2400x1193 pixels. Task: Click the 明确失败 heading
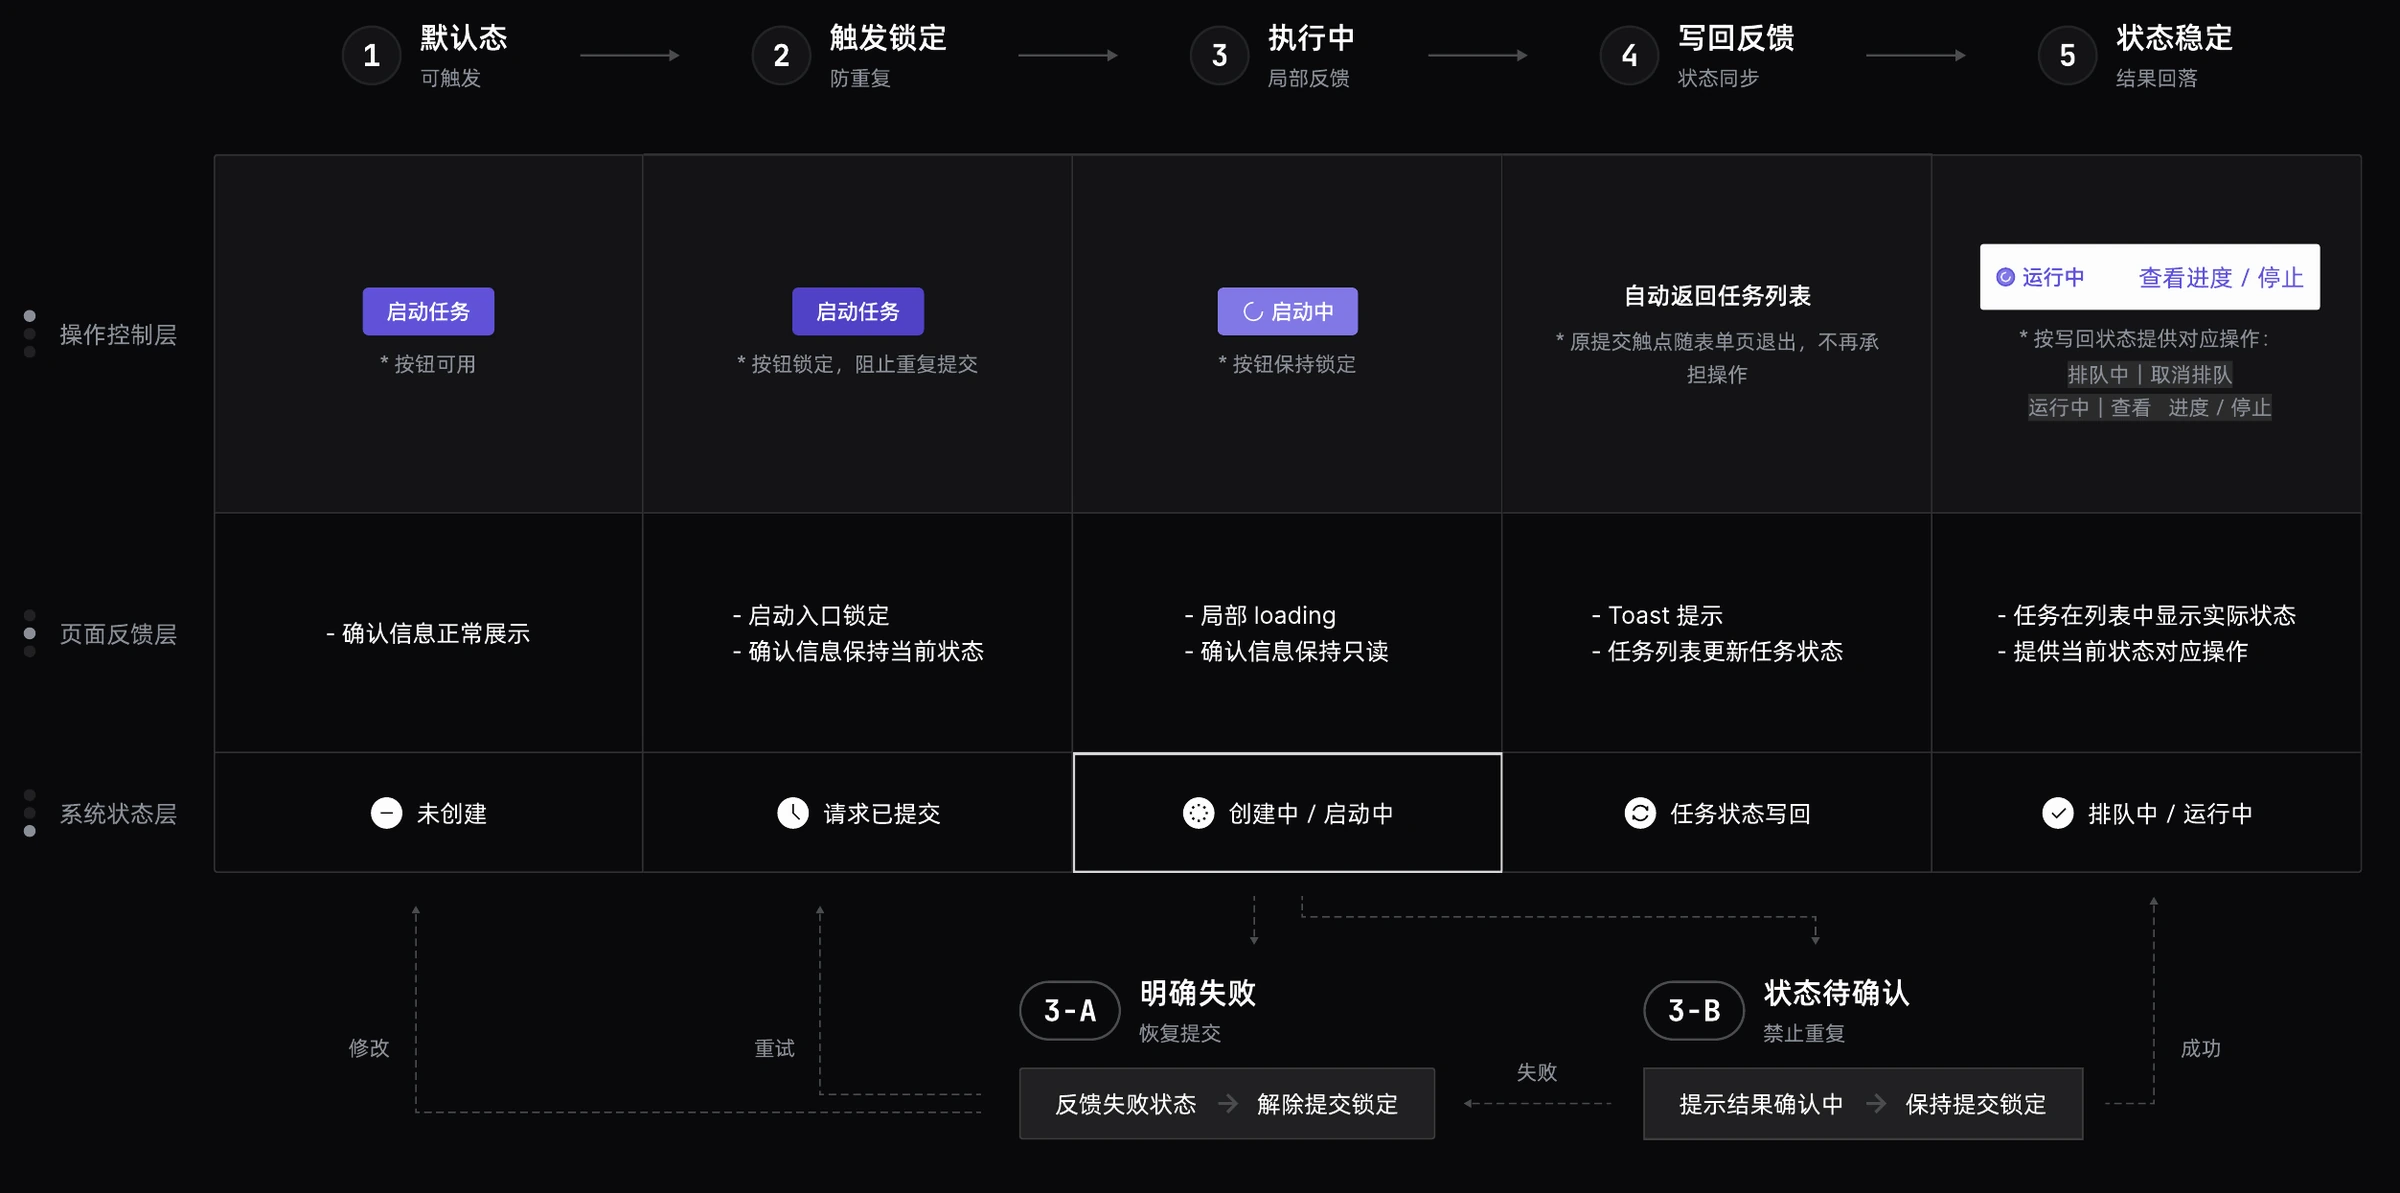(1198, 993)
